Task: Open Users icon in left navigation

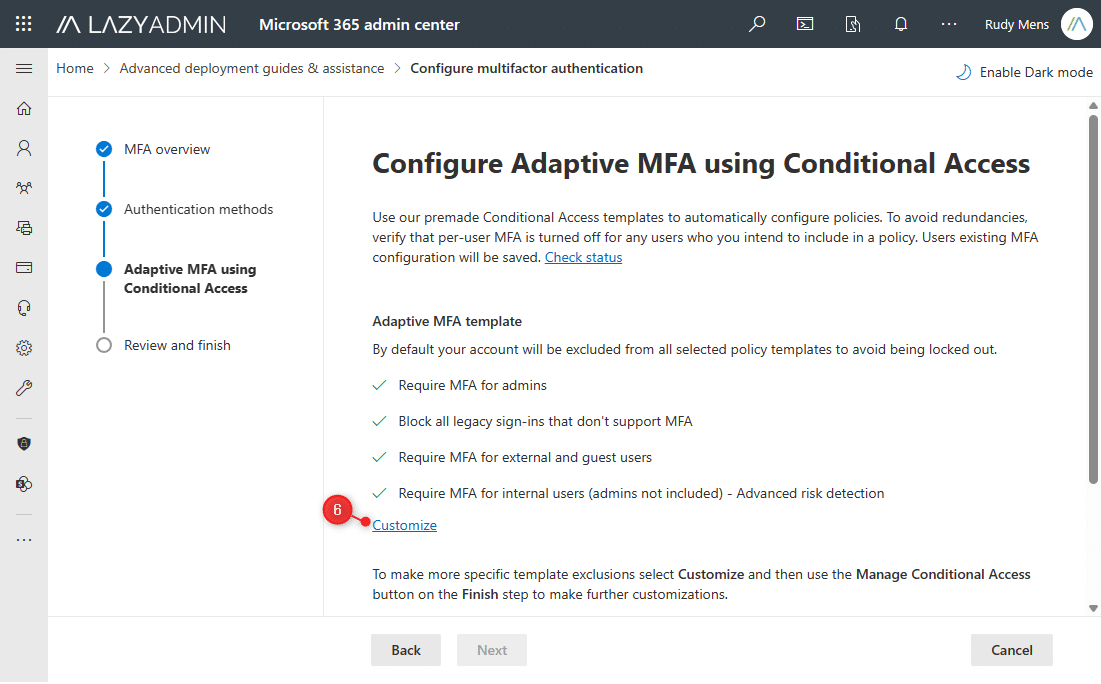Action: point(24,148)
